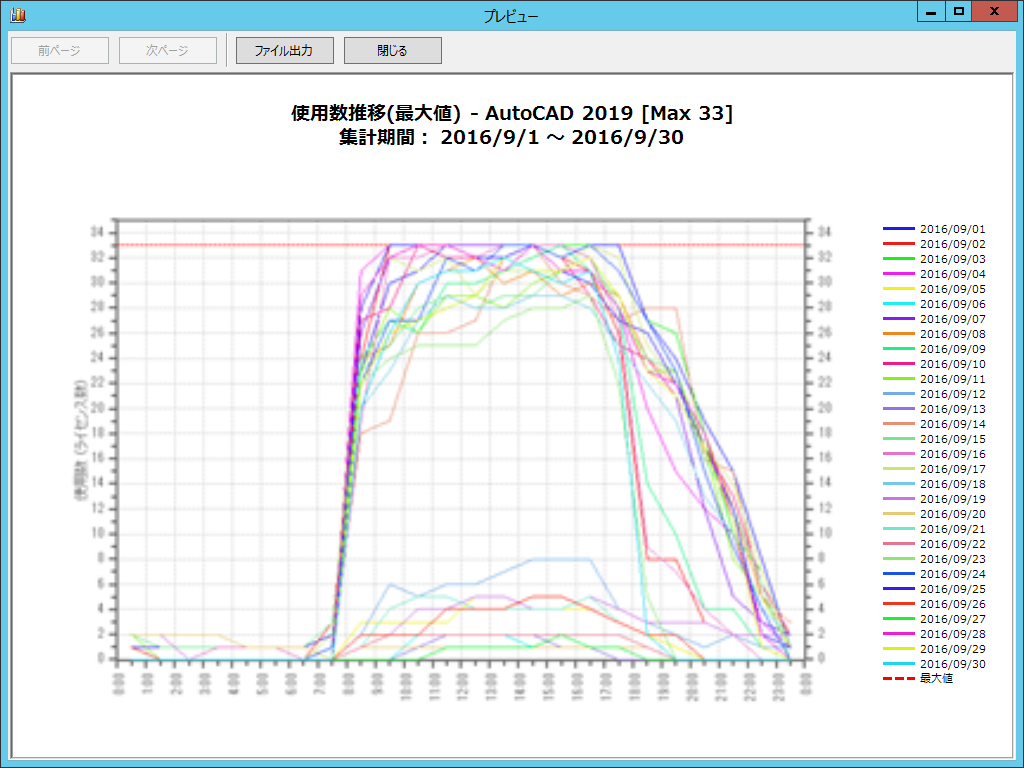
Task: Click legend entry 2016/09/06
Action: [935, 304]
